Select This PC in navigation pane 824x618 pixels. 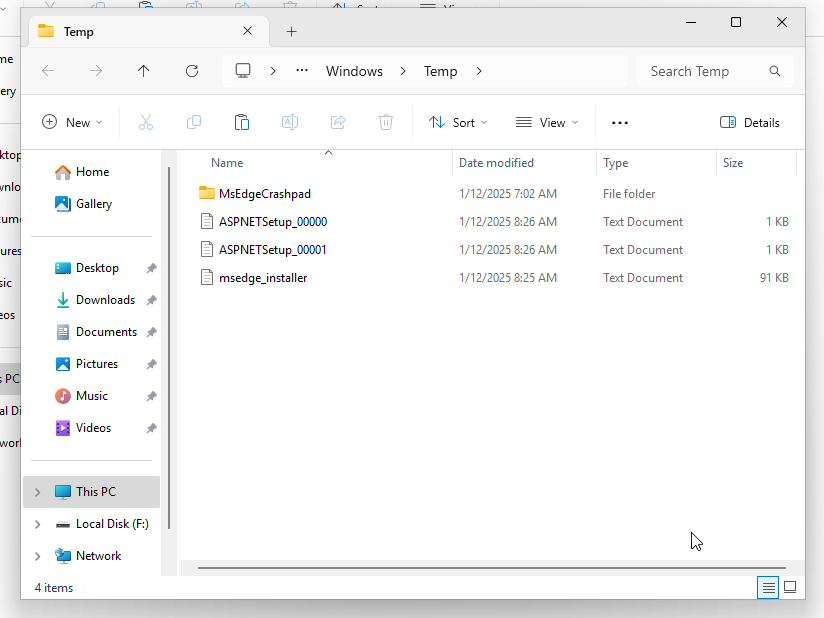click(91, 492)
